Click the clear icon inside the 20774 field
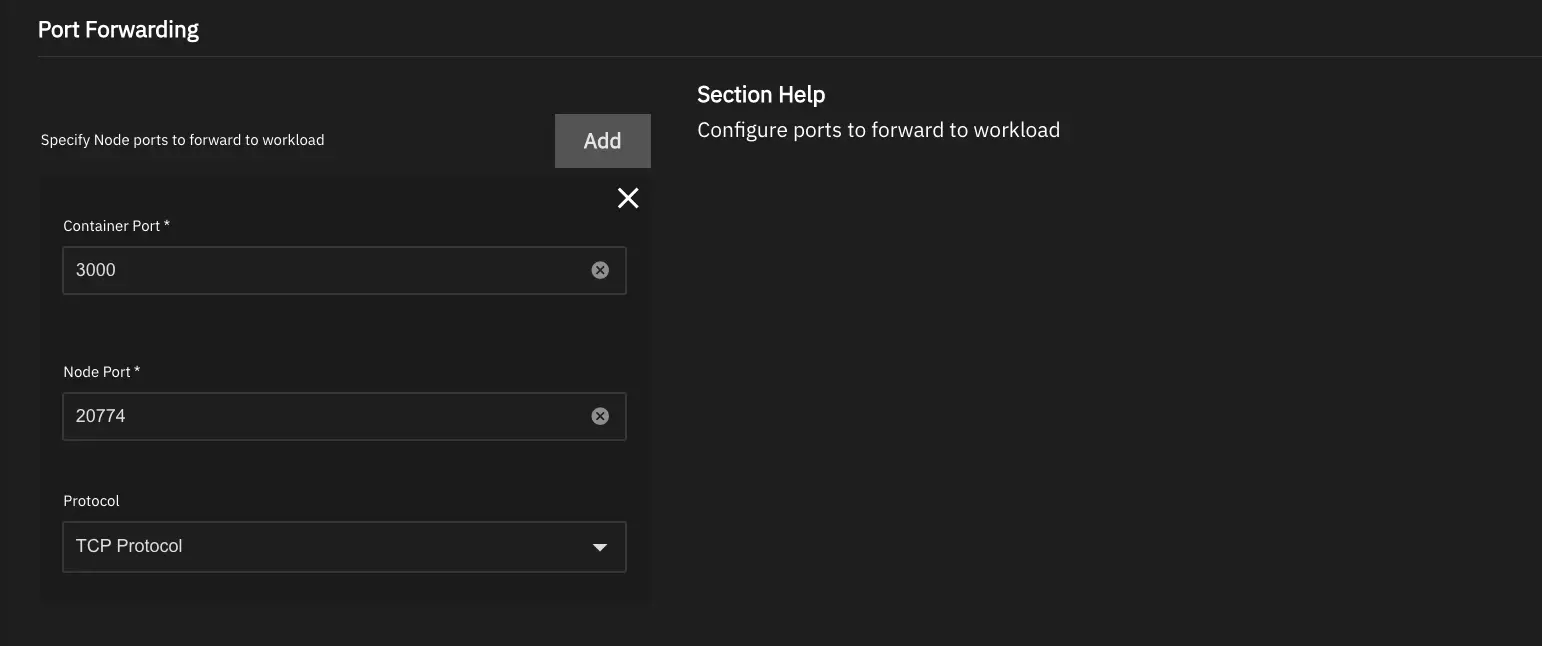This screenshot has width=1542, height=646. click(600, 415)
